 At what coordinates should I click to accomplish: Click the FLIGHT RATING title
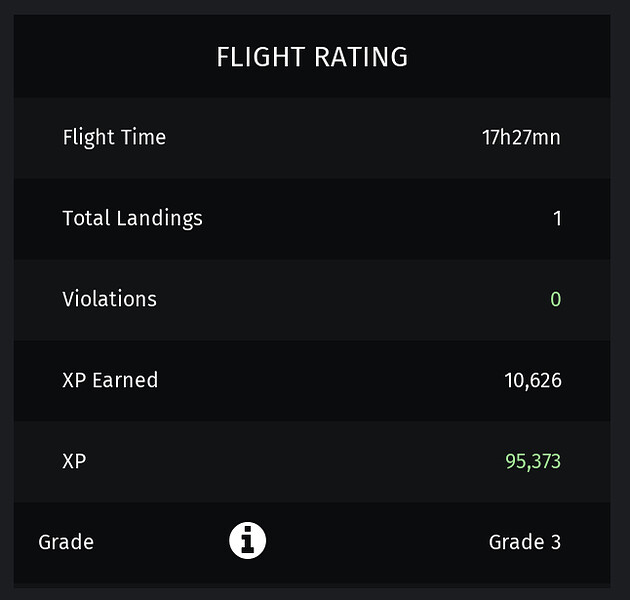pyautogui.click(x=312, y=57)
